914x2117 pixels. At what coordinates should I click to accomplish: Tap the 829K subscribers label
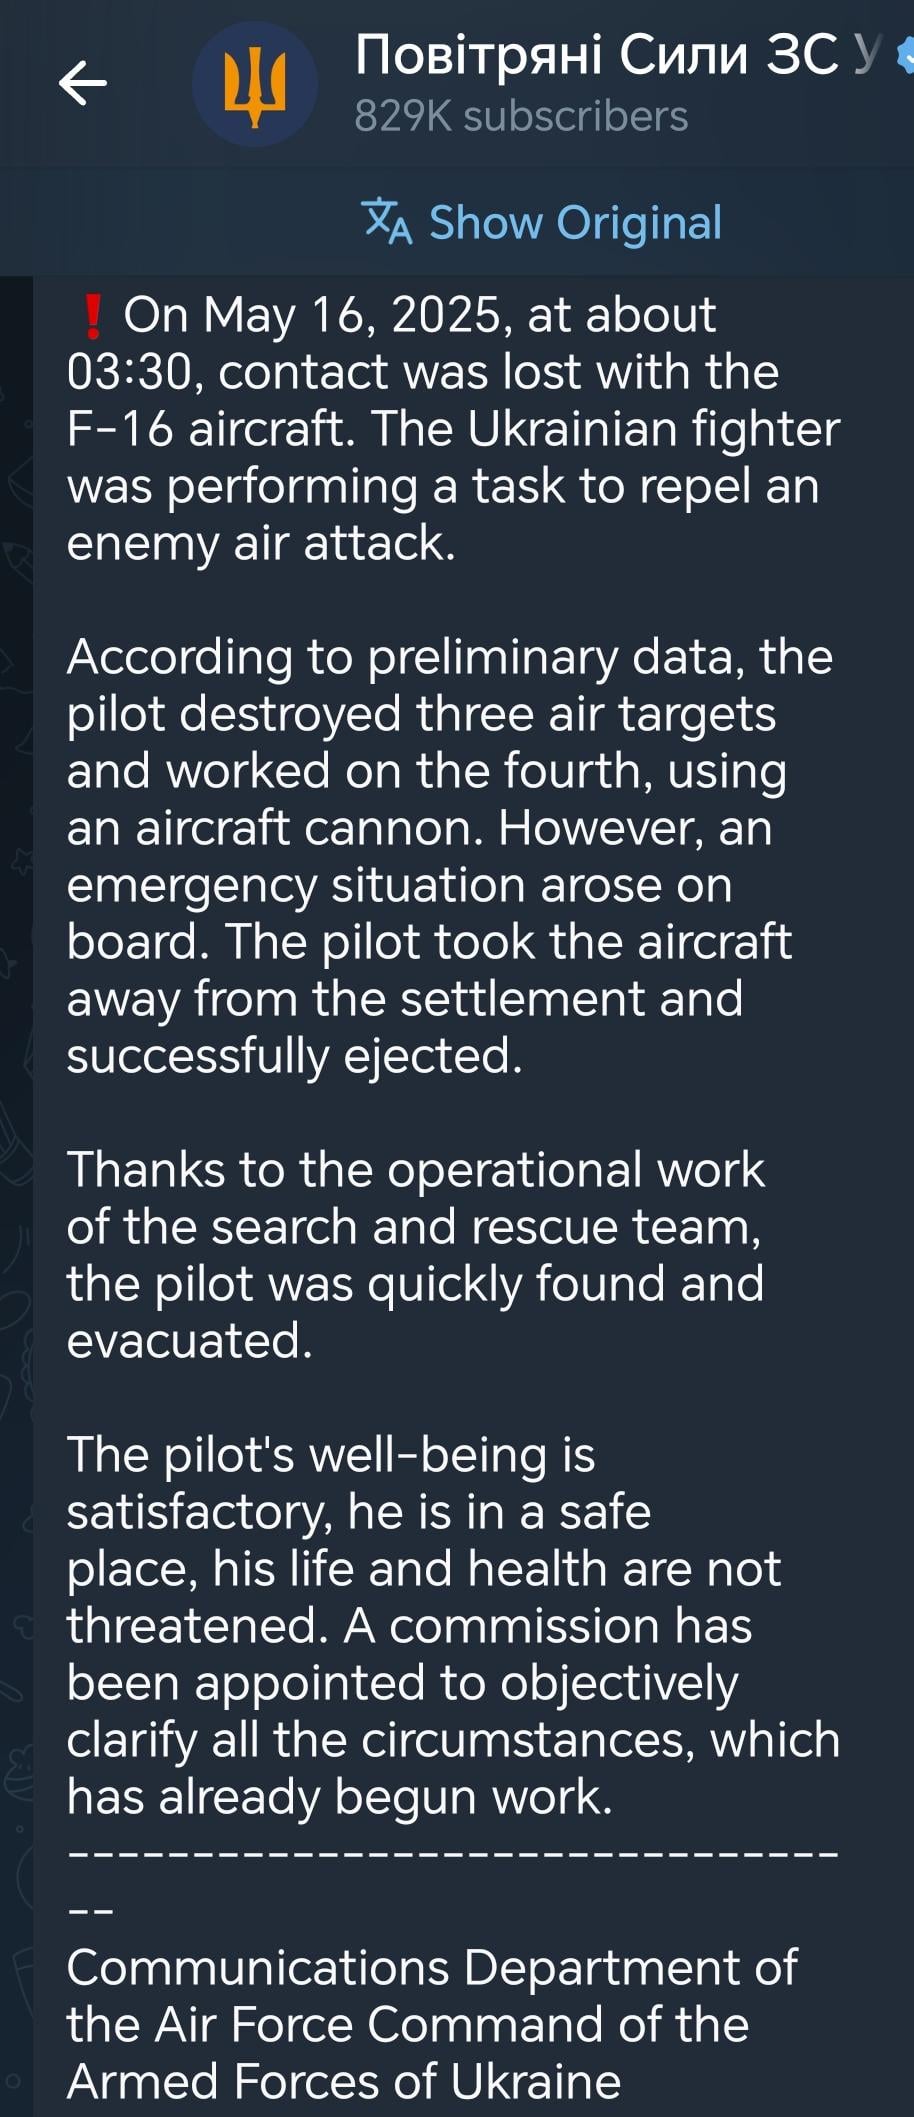pos(521,117)
